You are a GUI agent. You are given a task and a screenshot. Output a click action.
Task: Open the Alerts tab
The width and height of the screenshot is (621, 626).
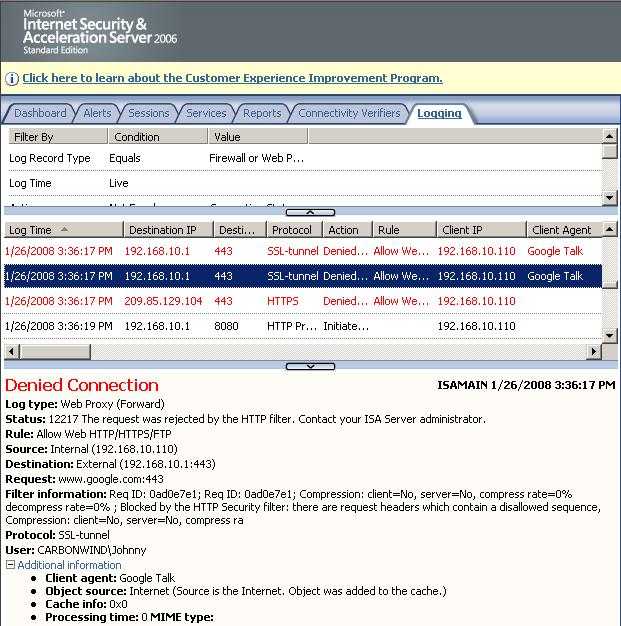point(97,113)
